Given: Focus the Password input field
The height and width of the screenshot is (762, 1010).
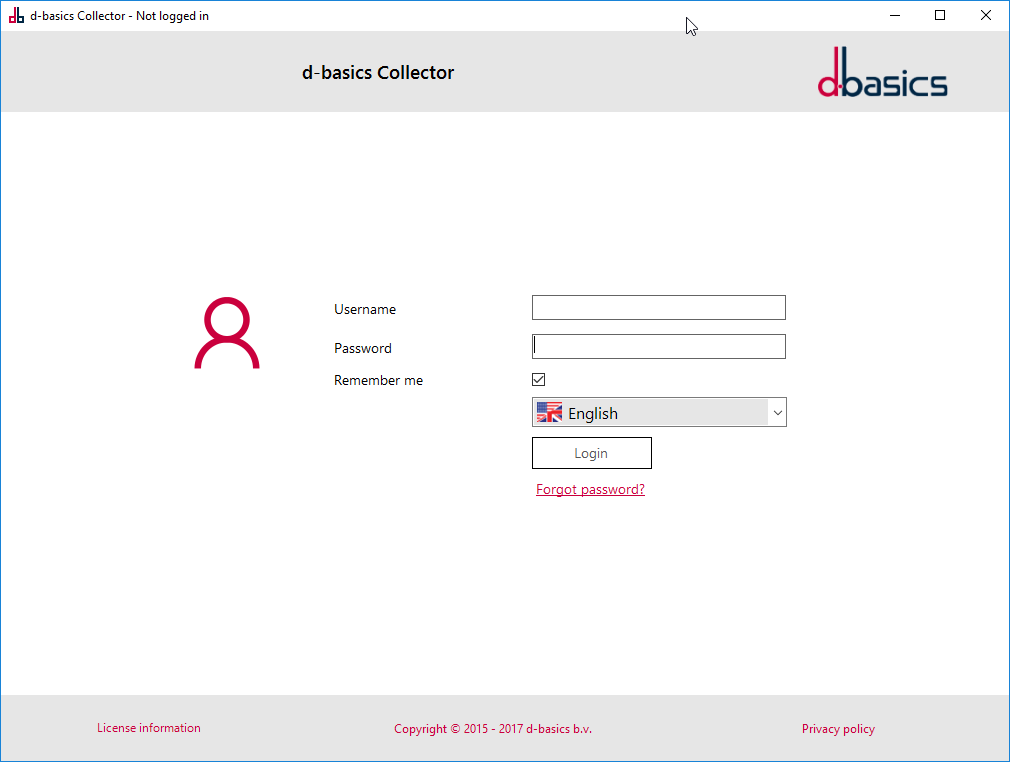Looking at the screenshot, I should 658,347.
